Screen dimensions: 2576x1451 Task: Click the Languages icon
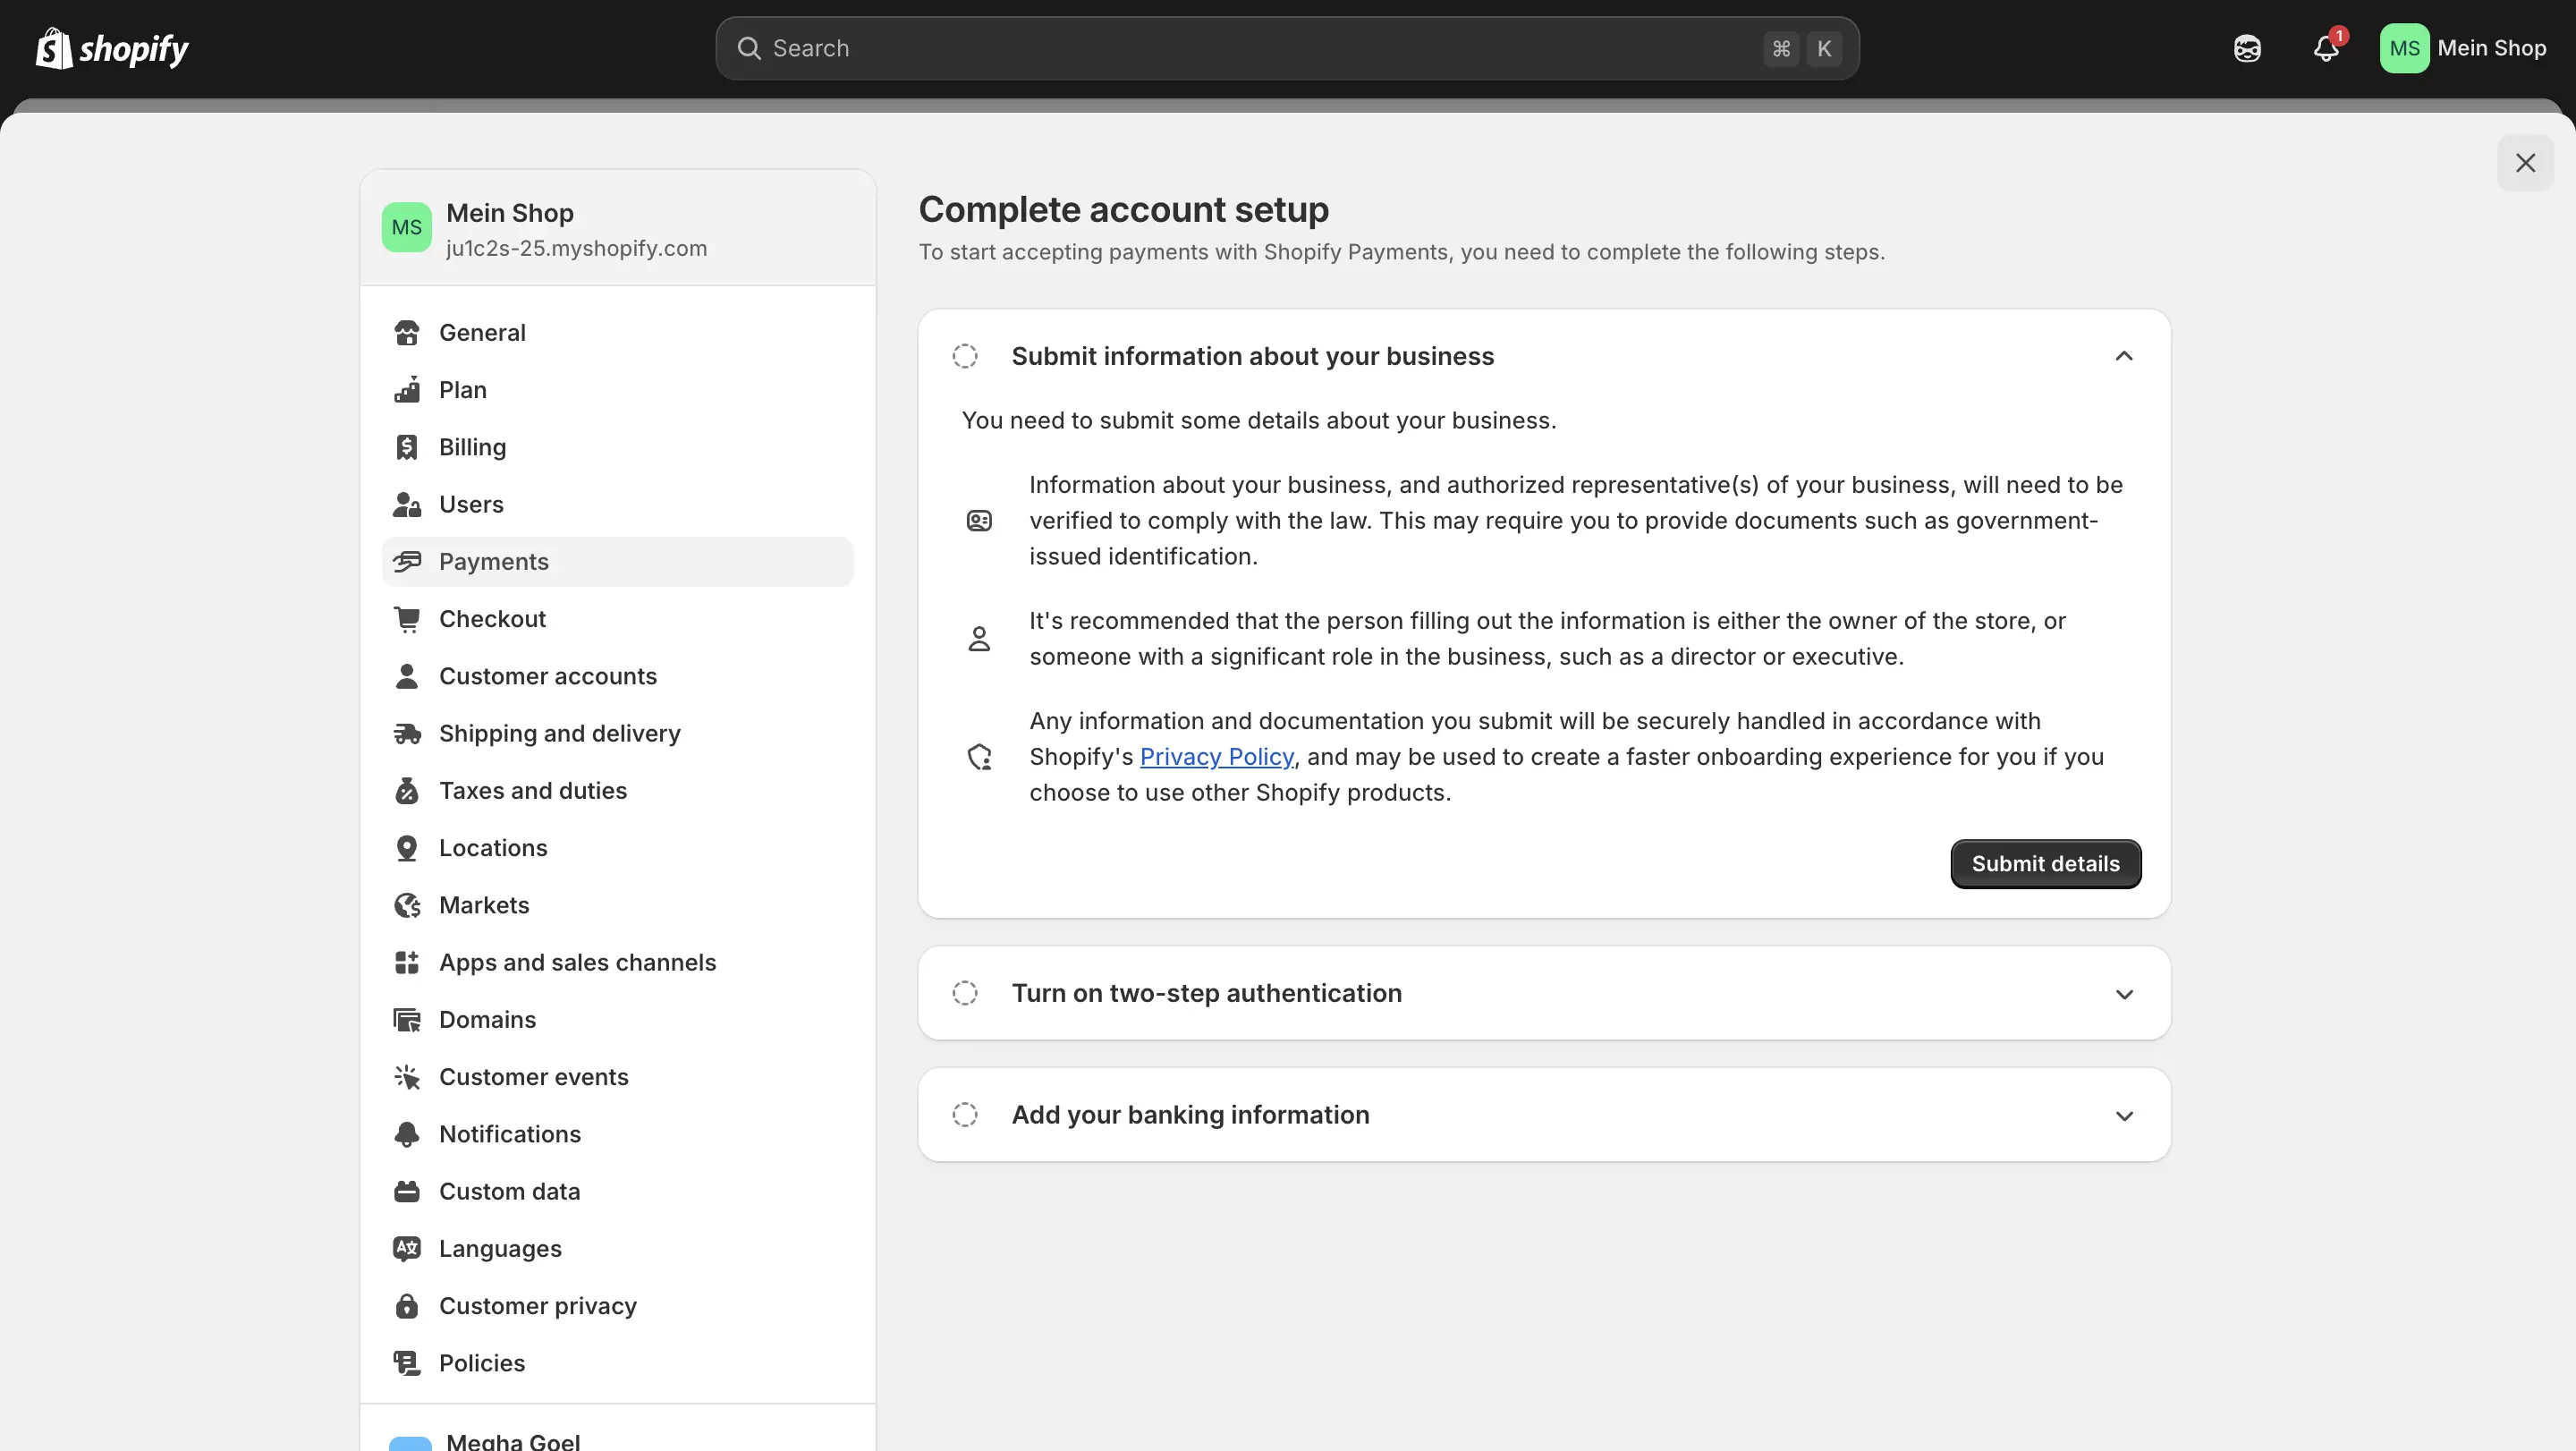pyautogui.click(x=407, y=1248)
